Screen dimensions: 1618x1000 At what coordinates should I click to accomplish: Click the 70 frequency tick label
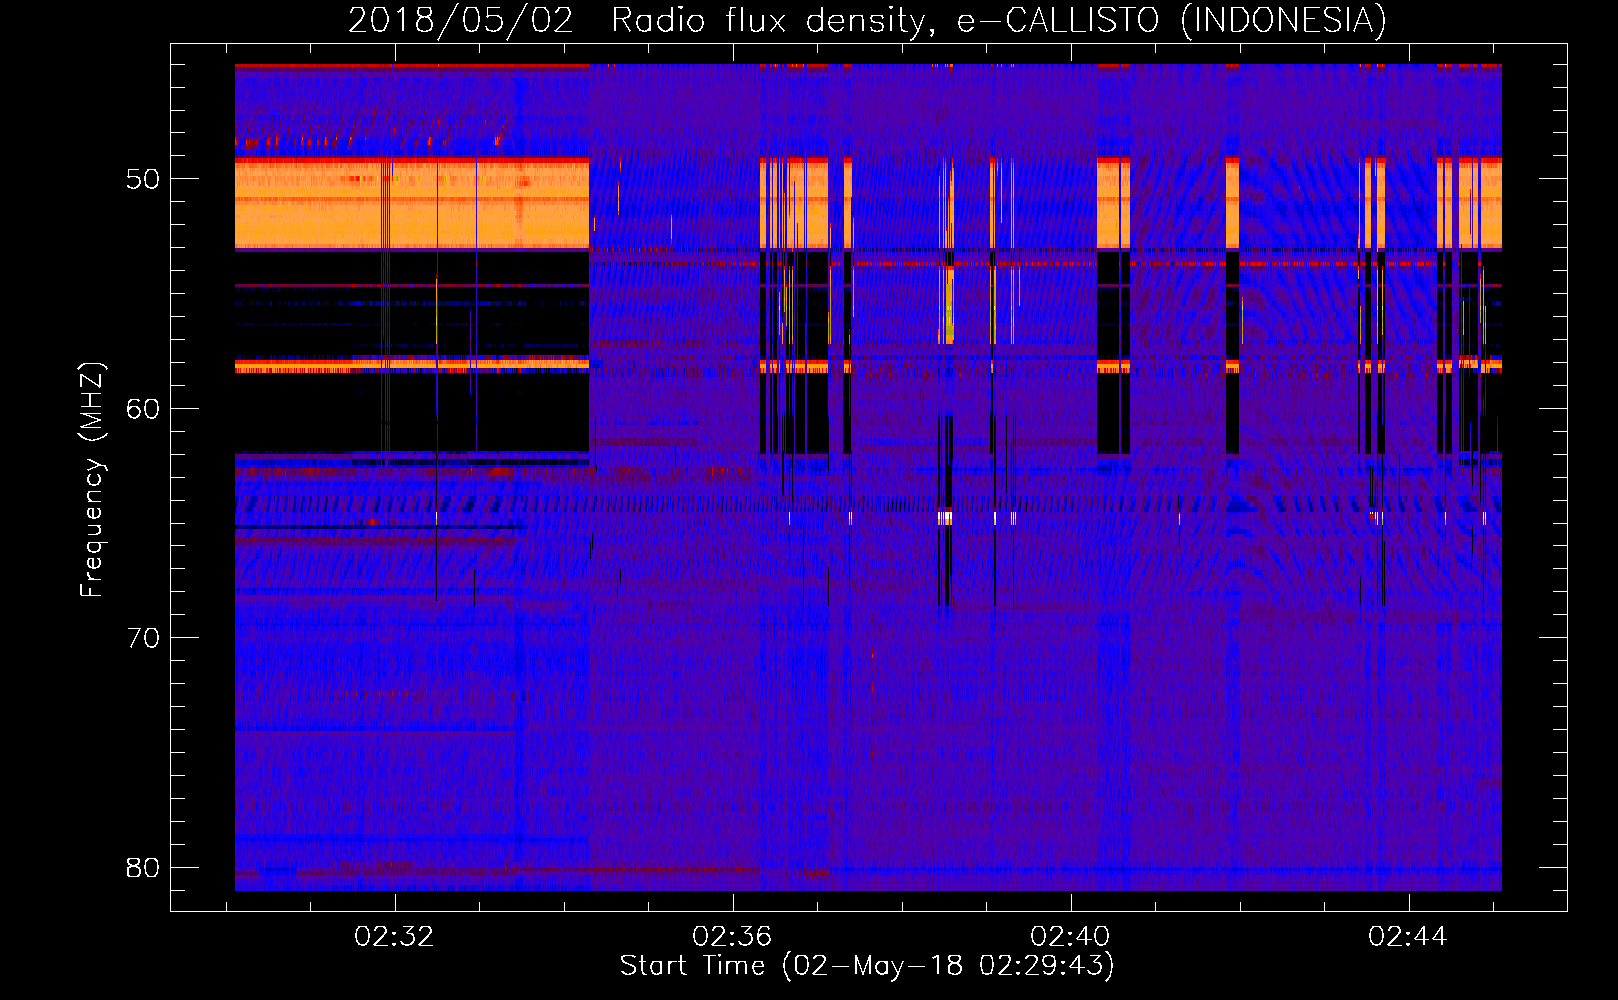click(x=143, y=638)
